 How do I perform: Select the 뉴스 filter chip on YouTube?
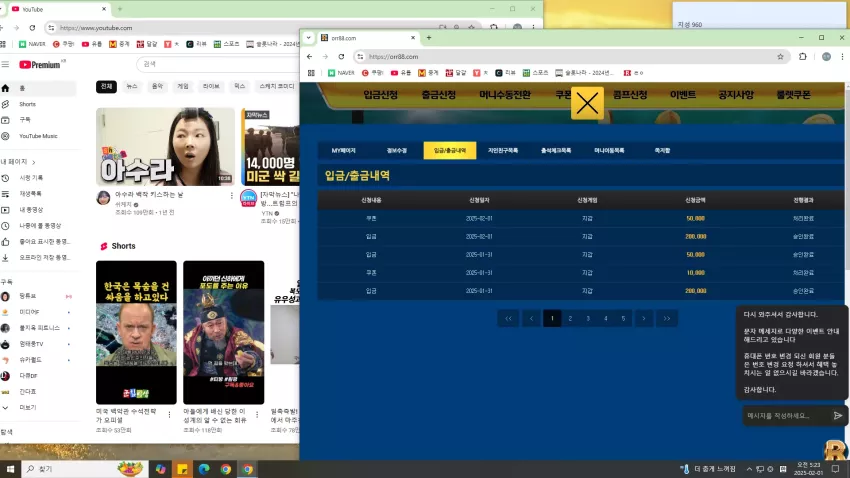coord(132,86)
